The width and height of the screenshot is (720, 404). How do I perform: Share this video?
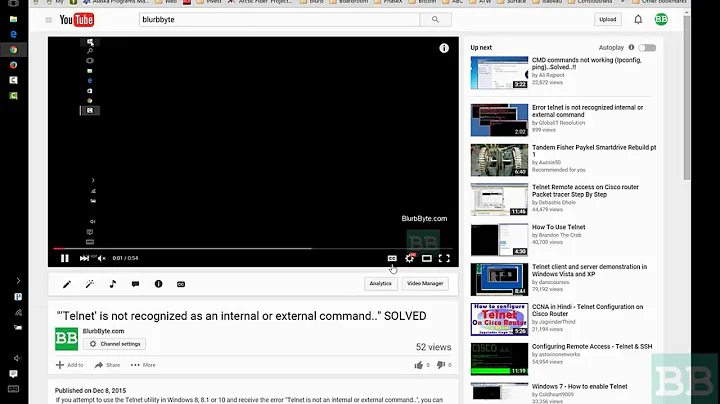107,365
